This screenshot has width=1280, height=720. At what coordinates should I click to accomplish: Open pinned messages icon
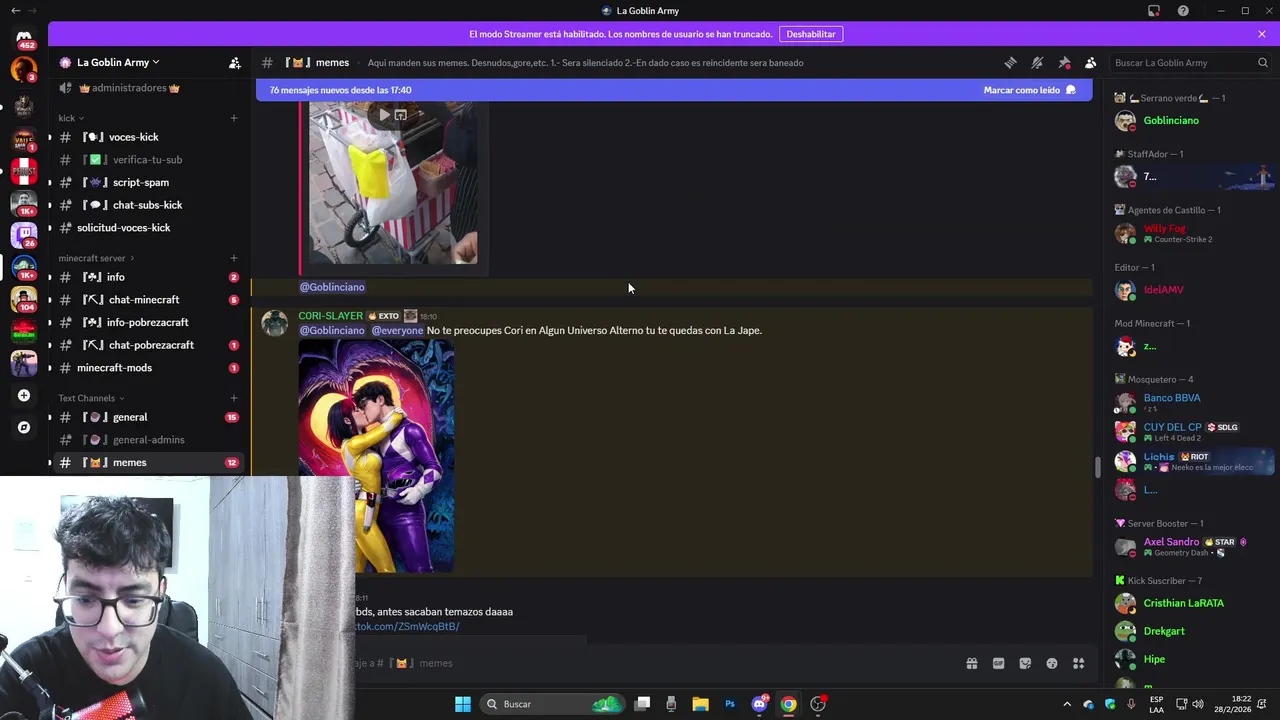pos(1064,62)
